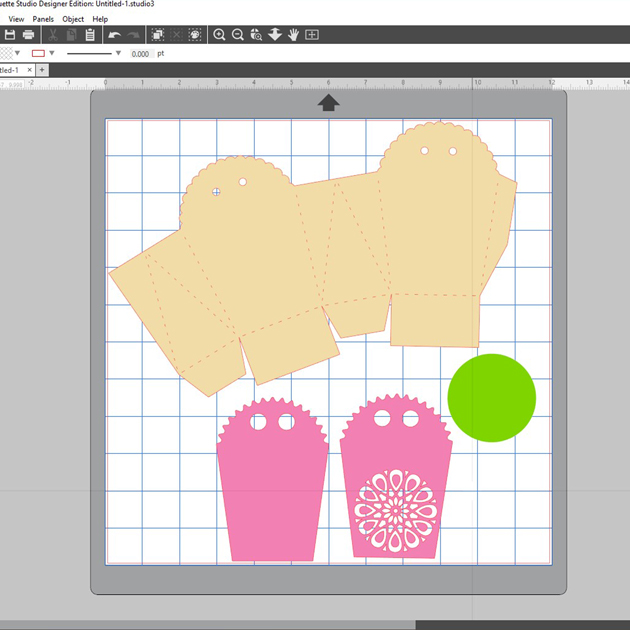Click the line thickness value field
The height and width of the screenshot is (630, 630).
coord(141,53)
